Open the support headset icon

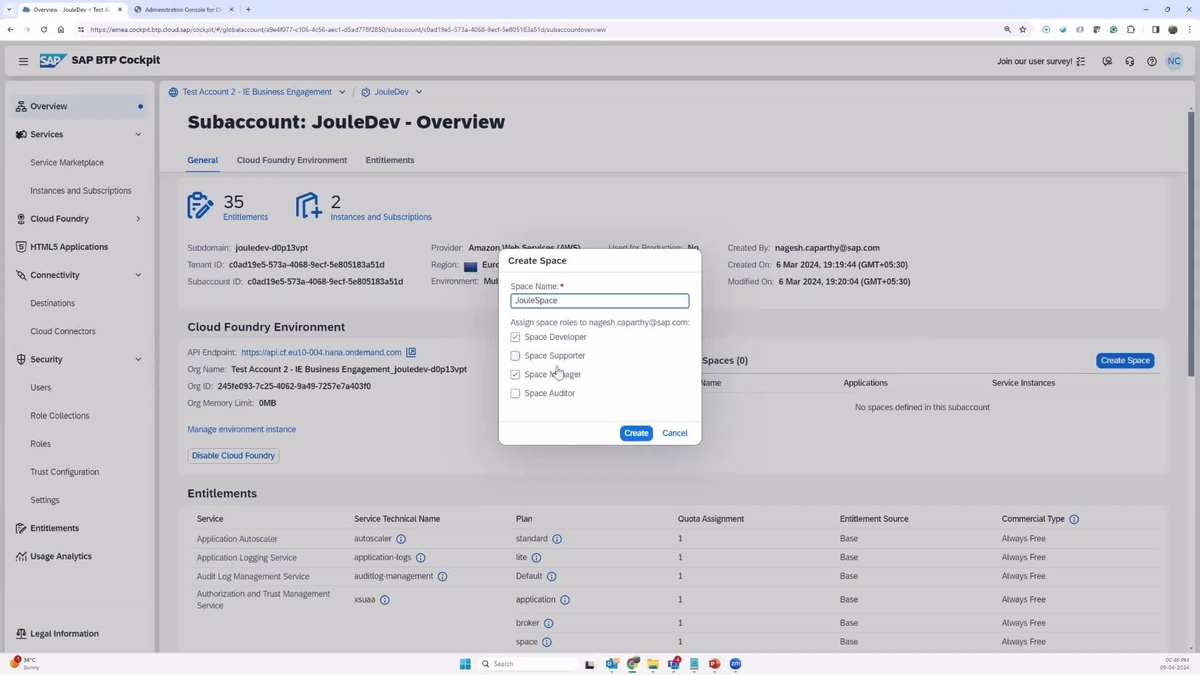coord(1129,61)
